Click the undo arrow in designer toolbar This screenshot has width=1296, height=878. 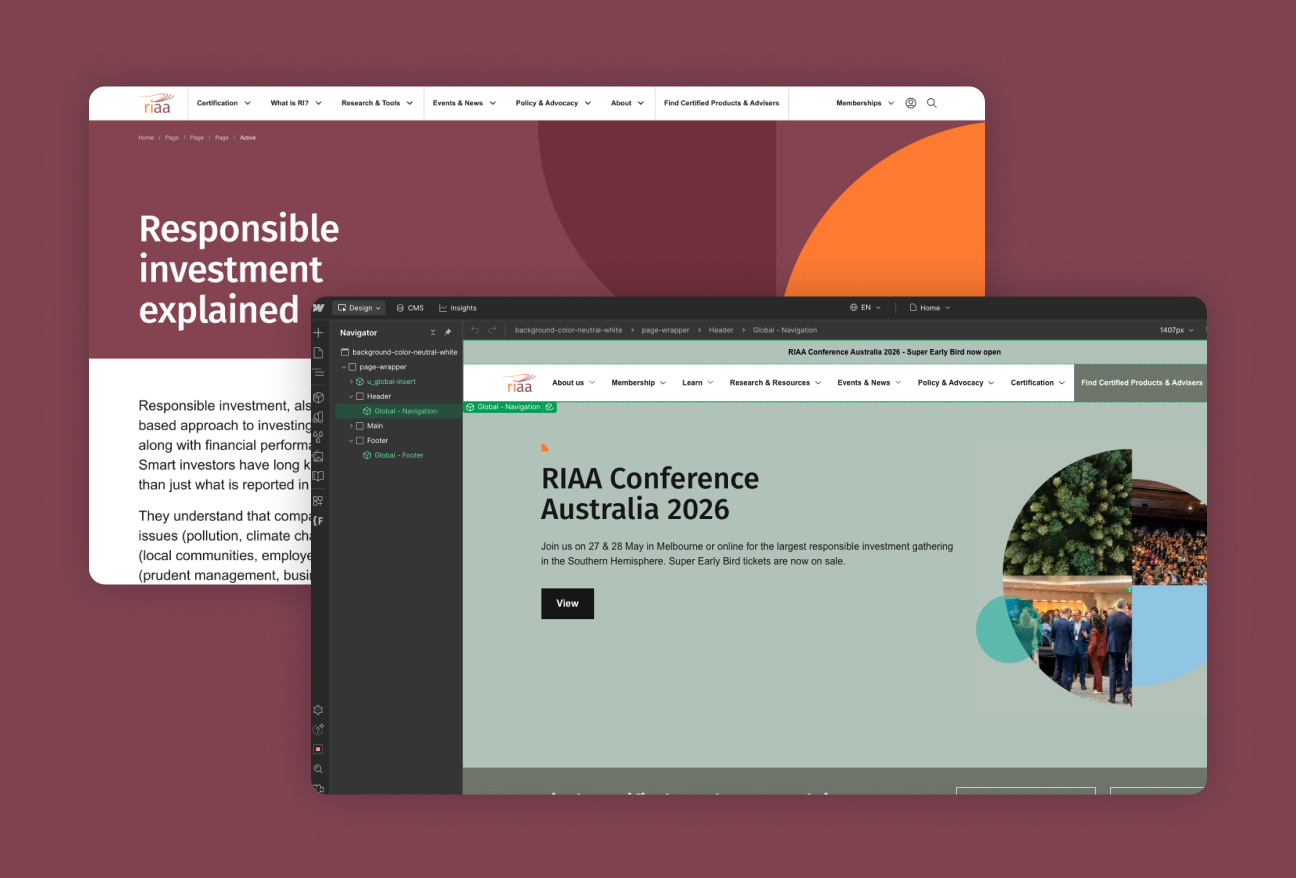pyautogui.click(x=475, y=330)
